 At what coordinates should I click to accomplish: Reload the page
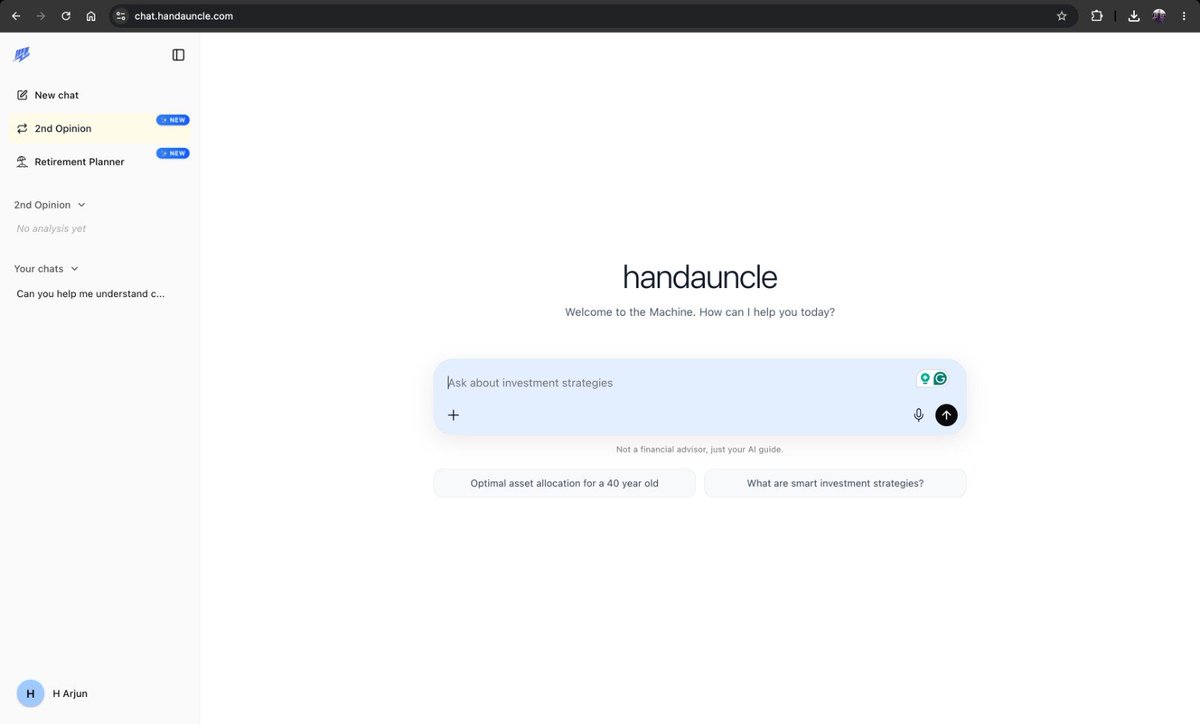(x=66, y=16)
